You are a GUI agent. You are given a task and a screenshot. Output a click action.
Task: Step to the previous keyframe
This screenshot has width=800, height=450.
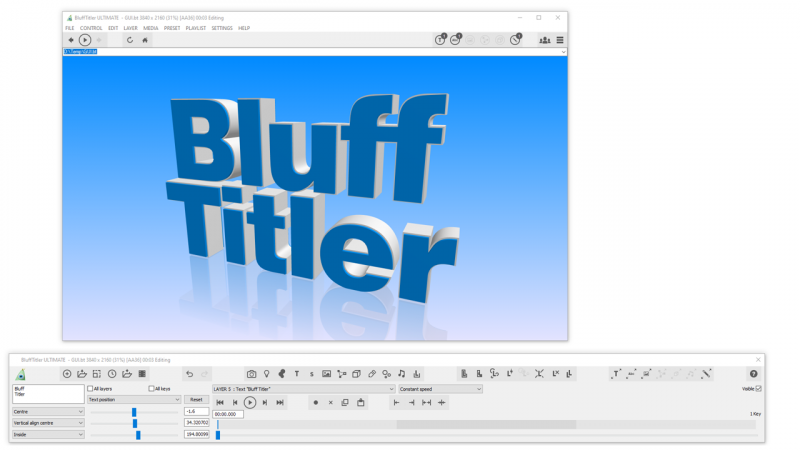coord(235,403)
